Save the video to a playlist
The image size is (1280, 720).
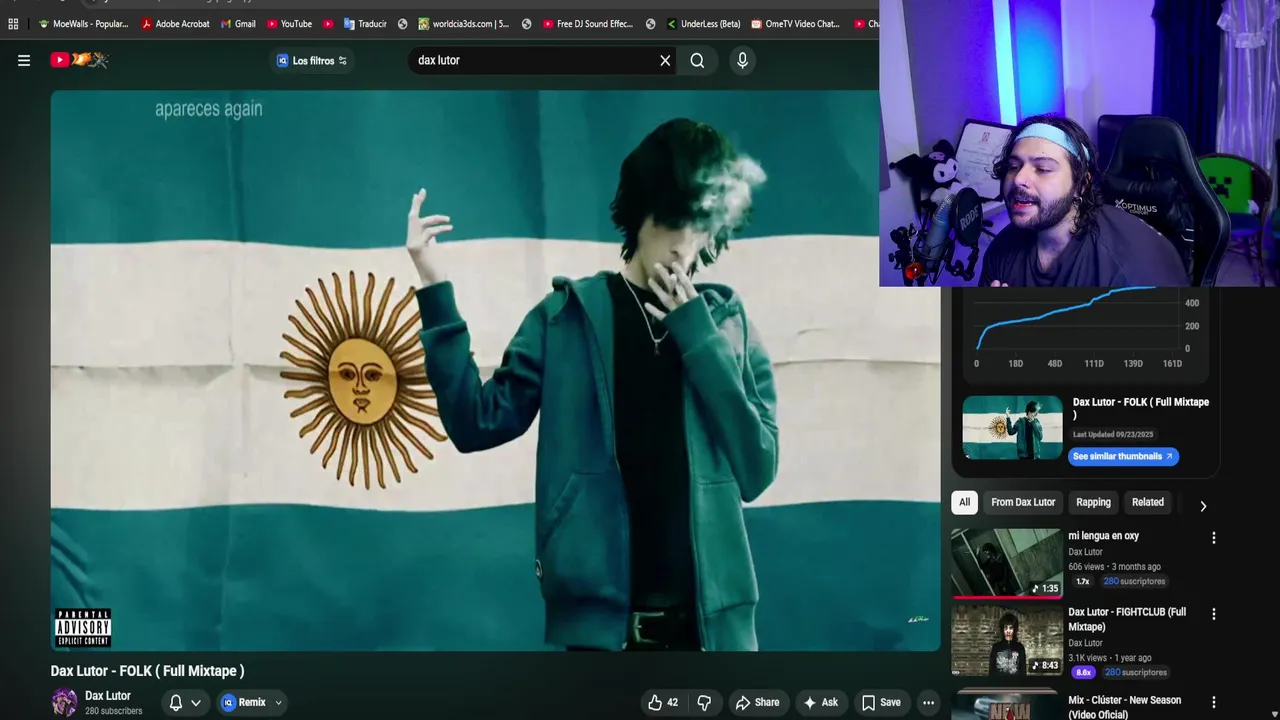(x=881, y=702)
